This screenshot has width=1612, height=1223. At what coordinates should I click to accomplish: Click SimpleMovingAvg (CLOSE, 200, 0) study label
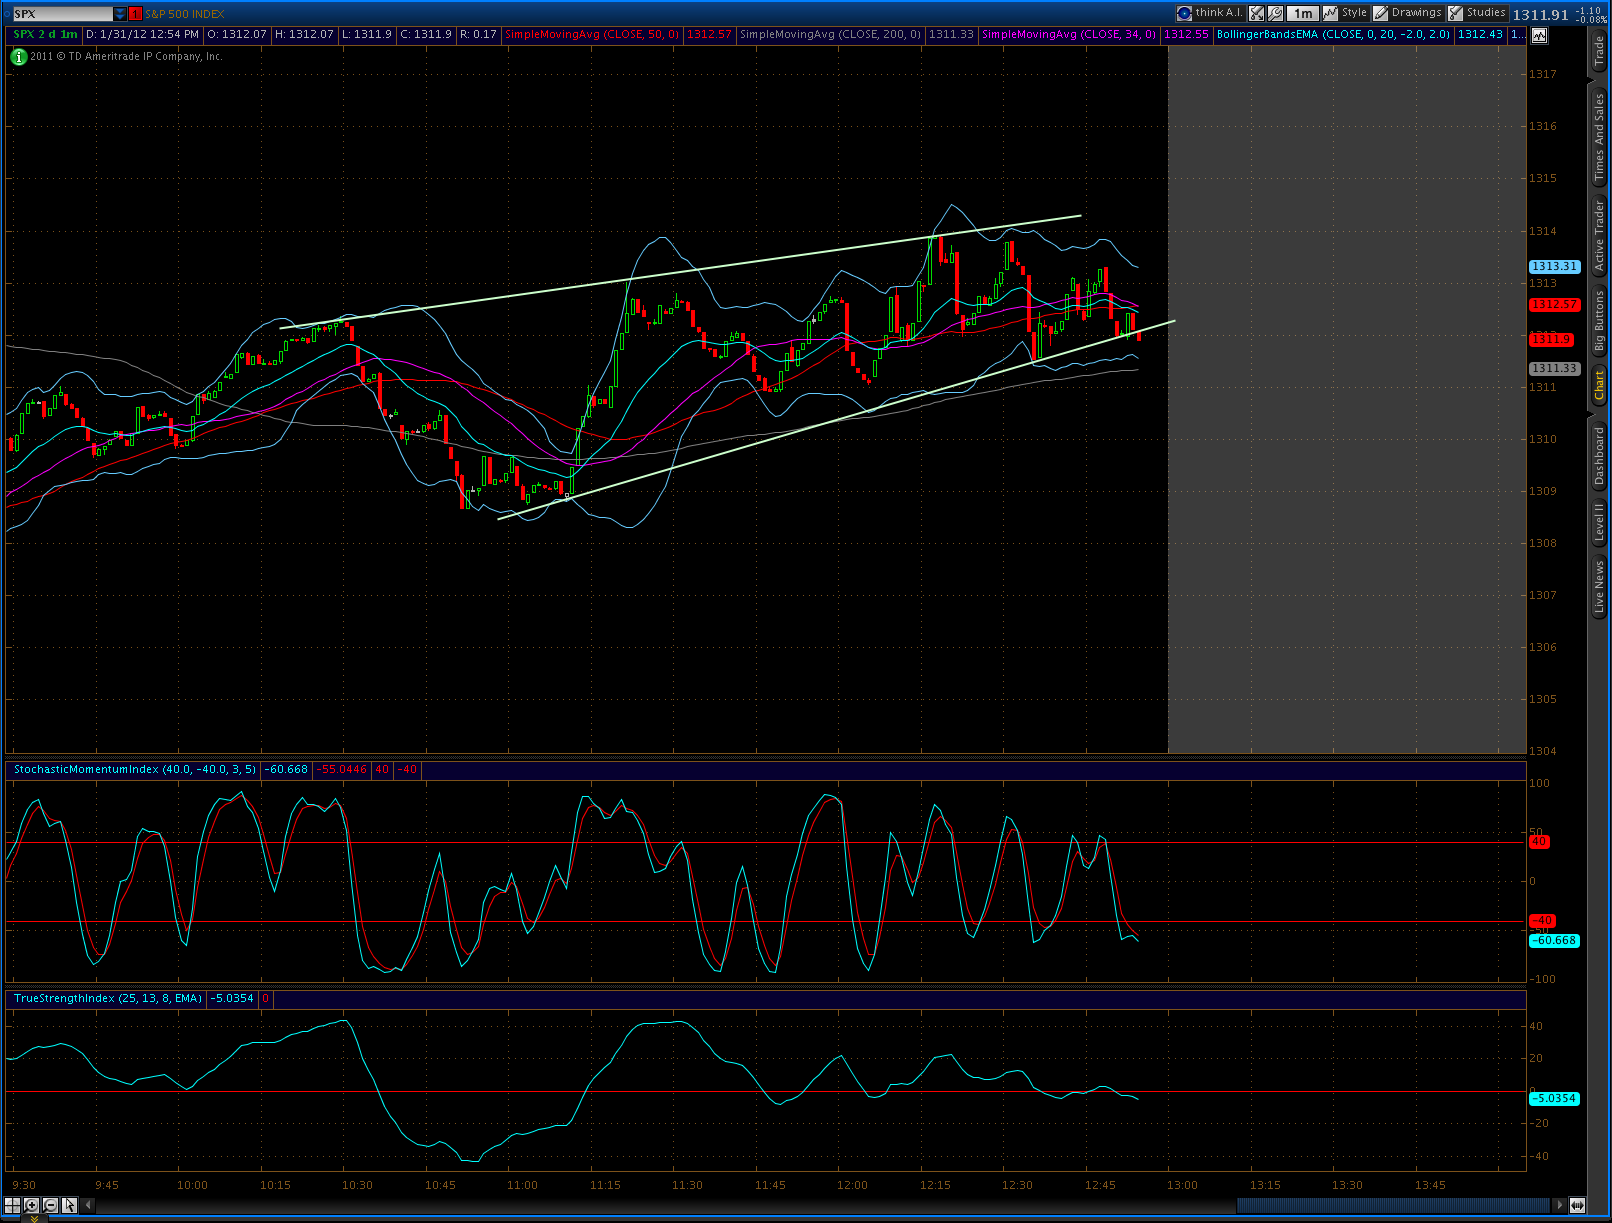(x=830, y=34)
